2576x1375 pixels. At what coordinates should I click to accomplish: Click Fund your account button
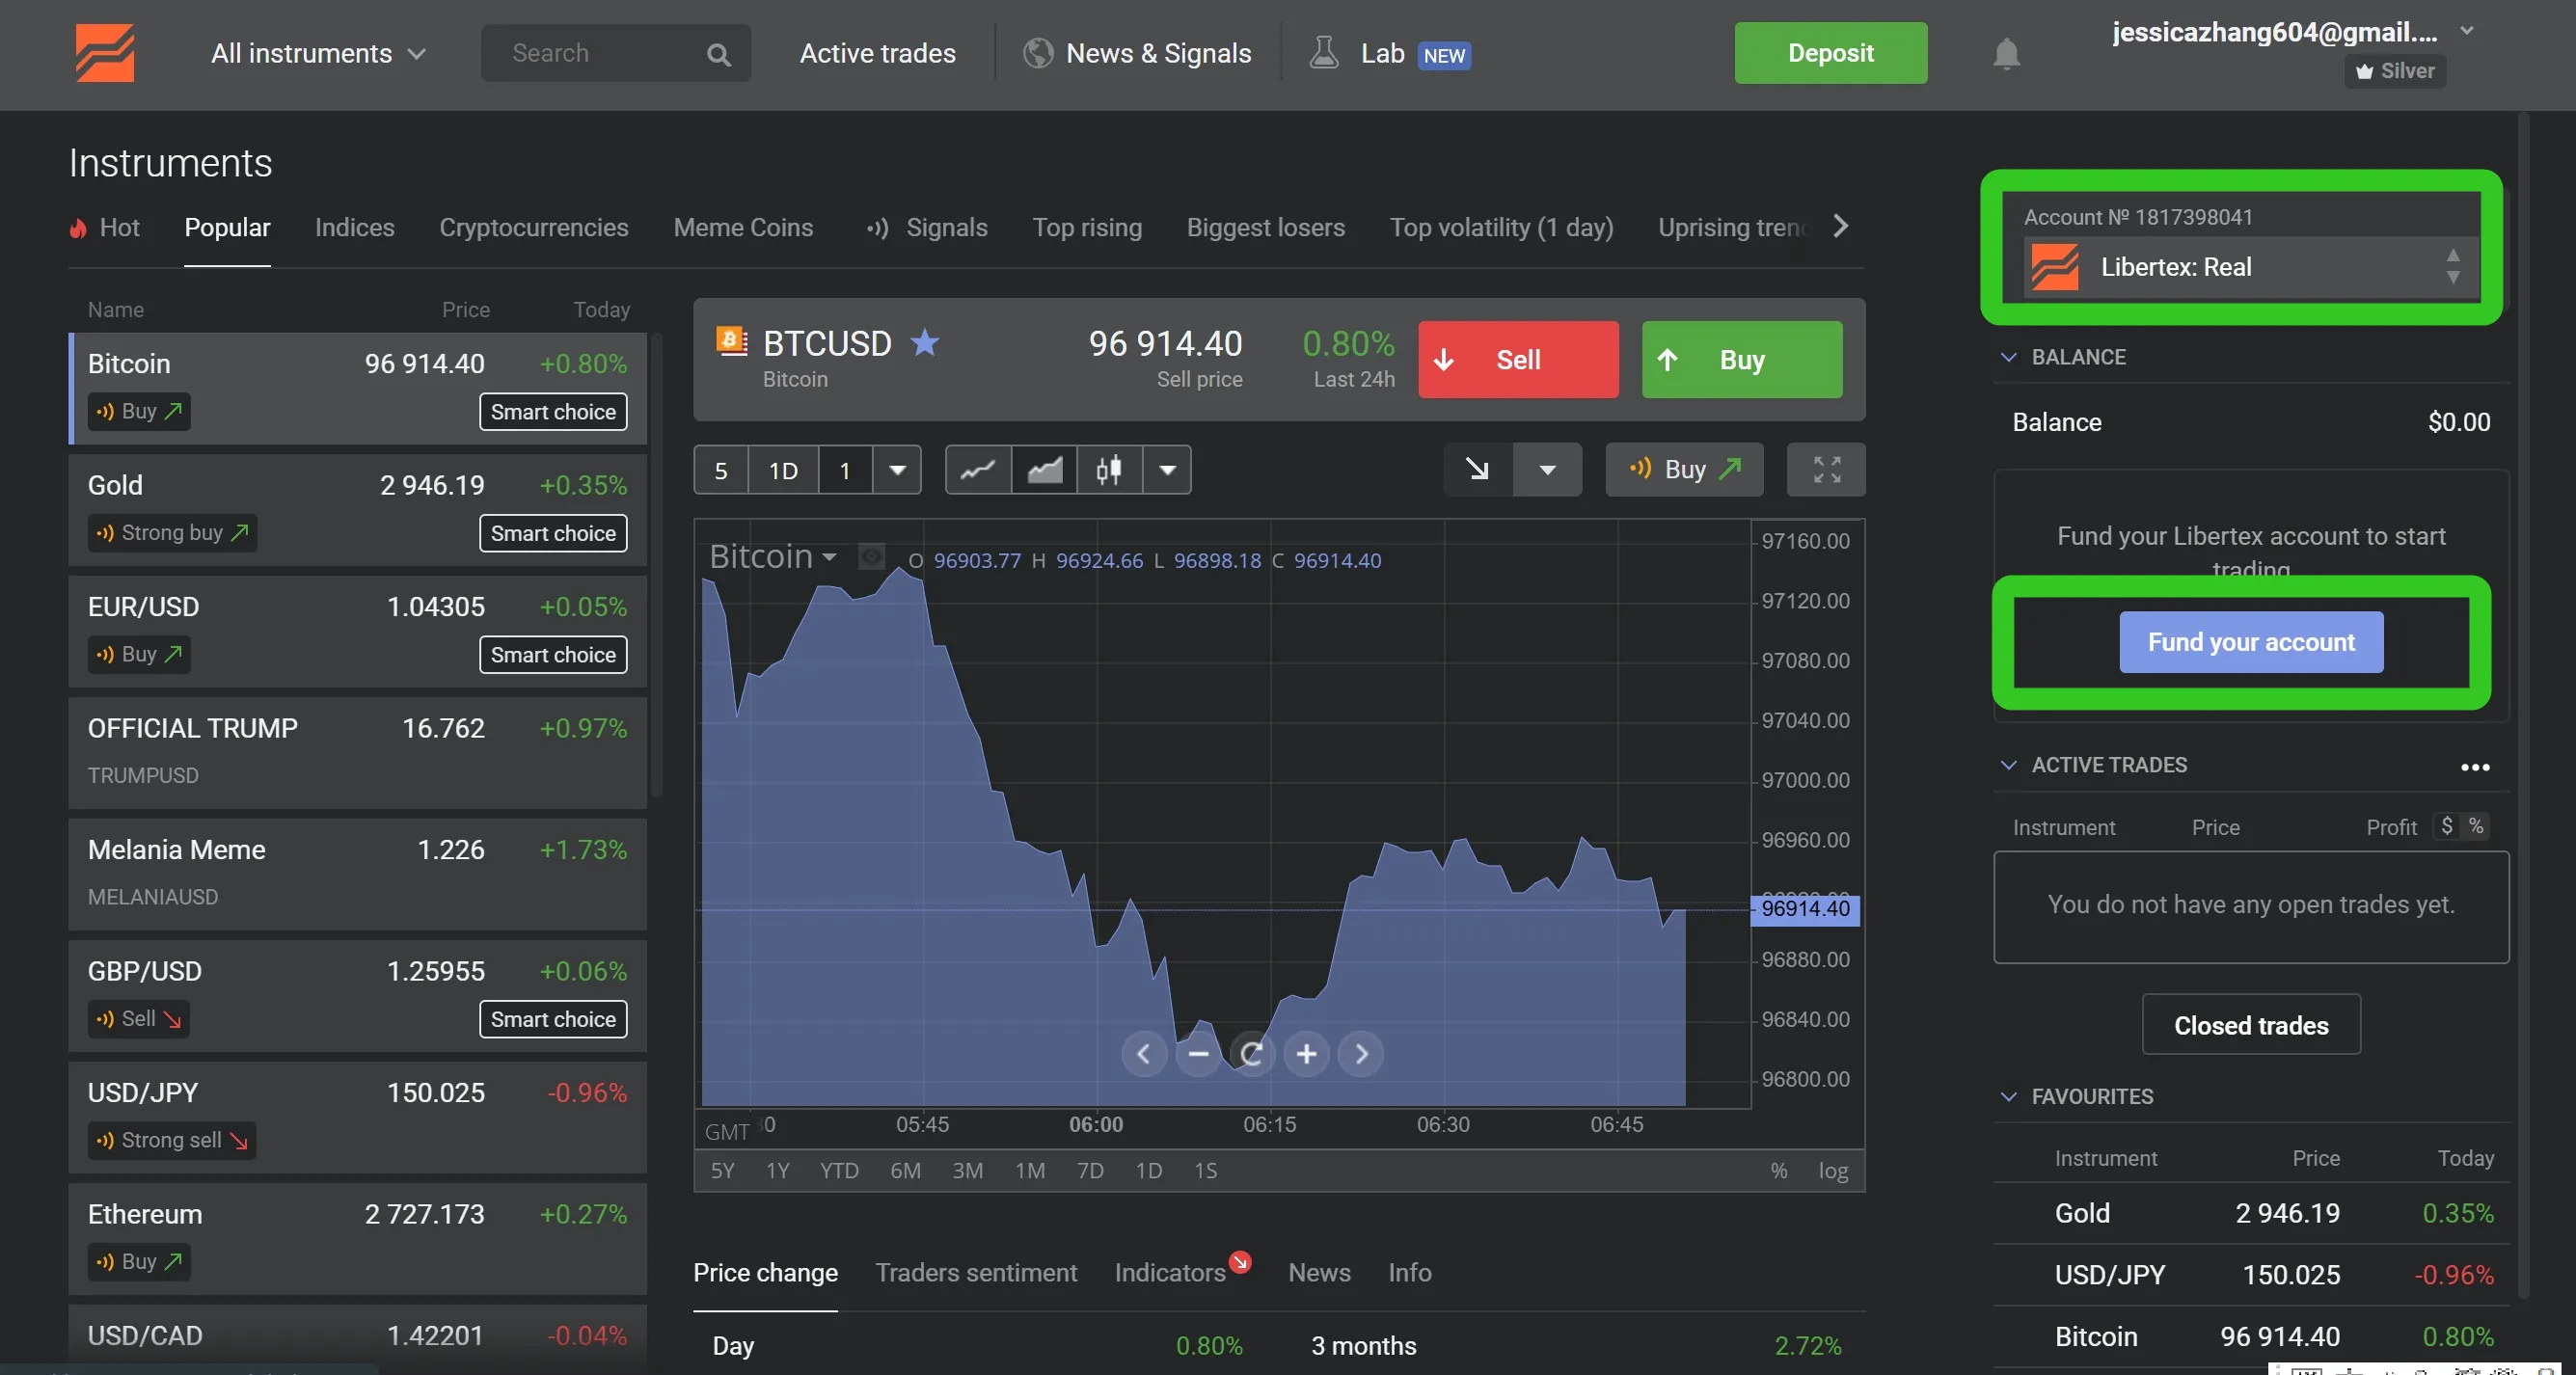point(2250,642)
